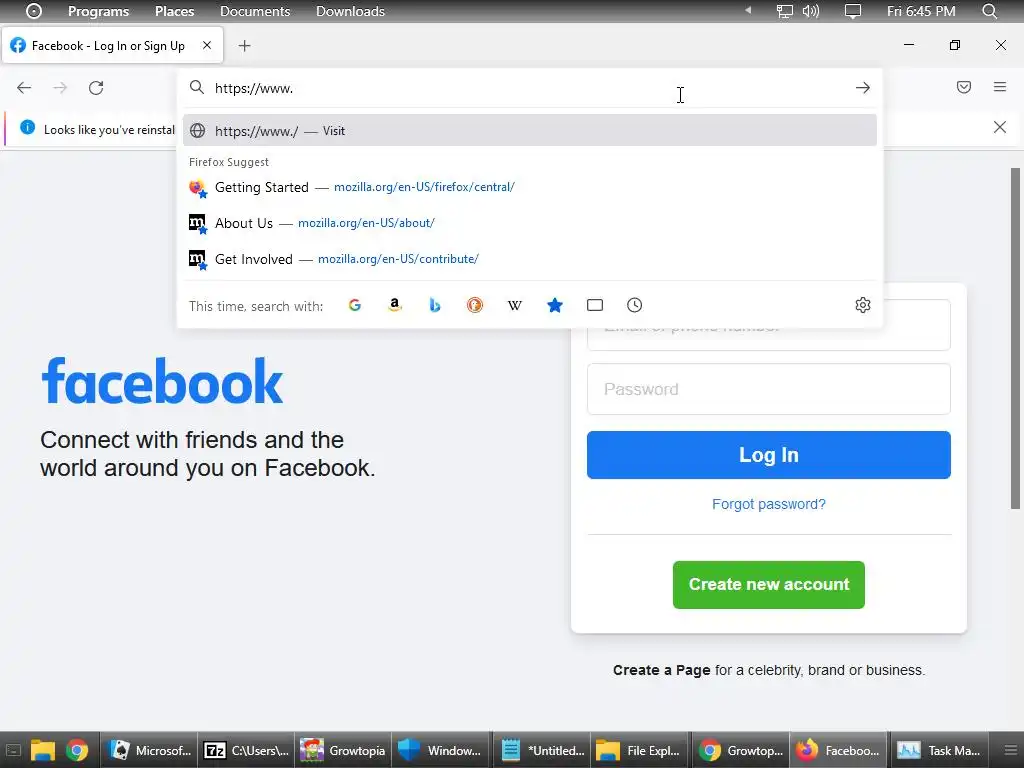Open the Places menu
This screenshot has width=1024, height=768.
(174, 11)
